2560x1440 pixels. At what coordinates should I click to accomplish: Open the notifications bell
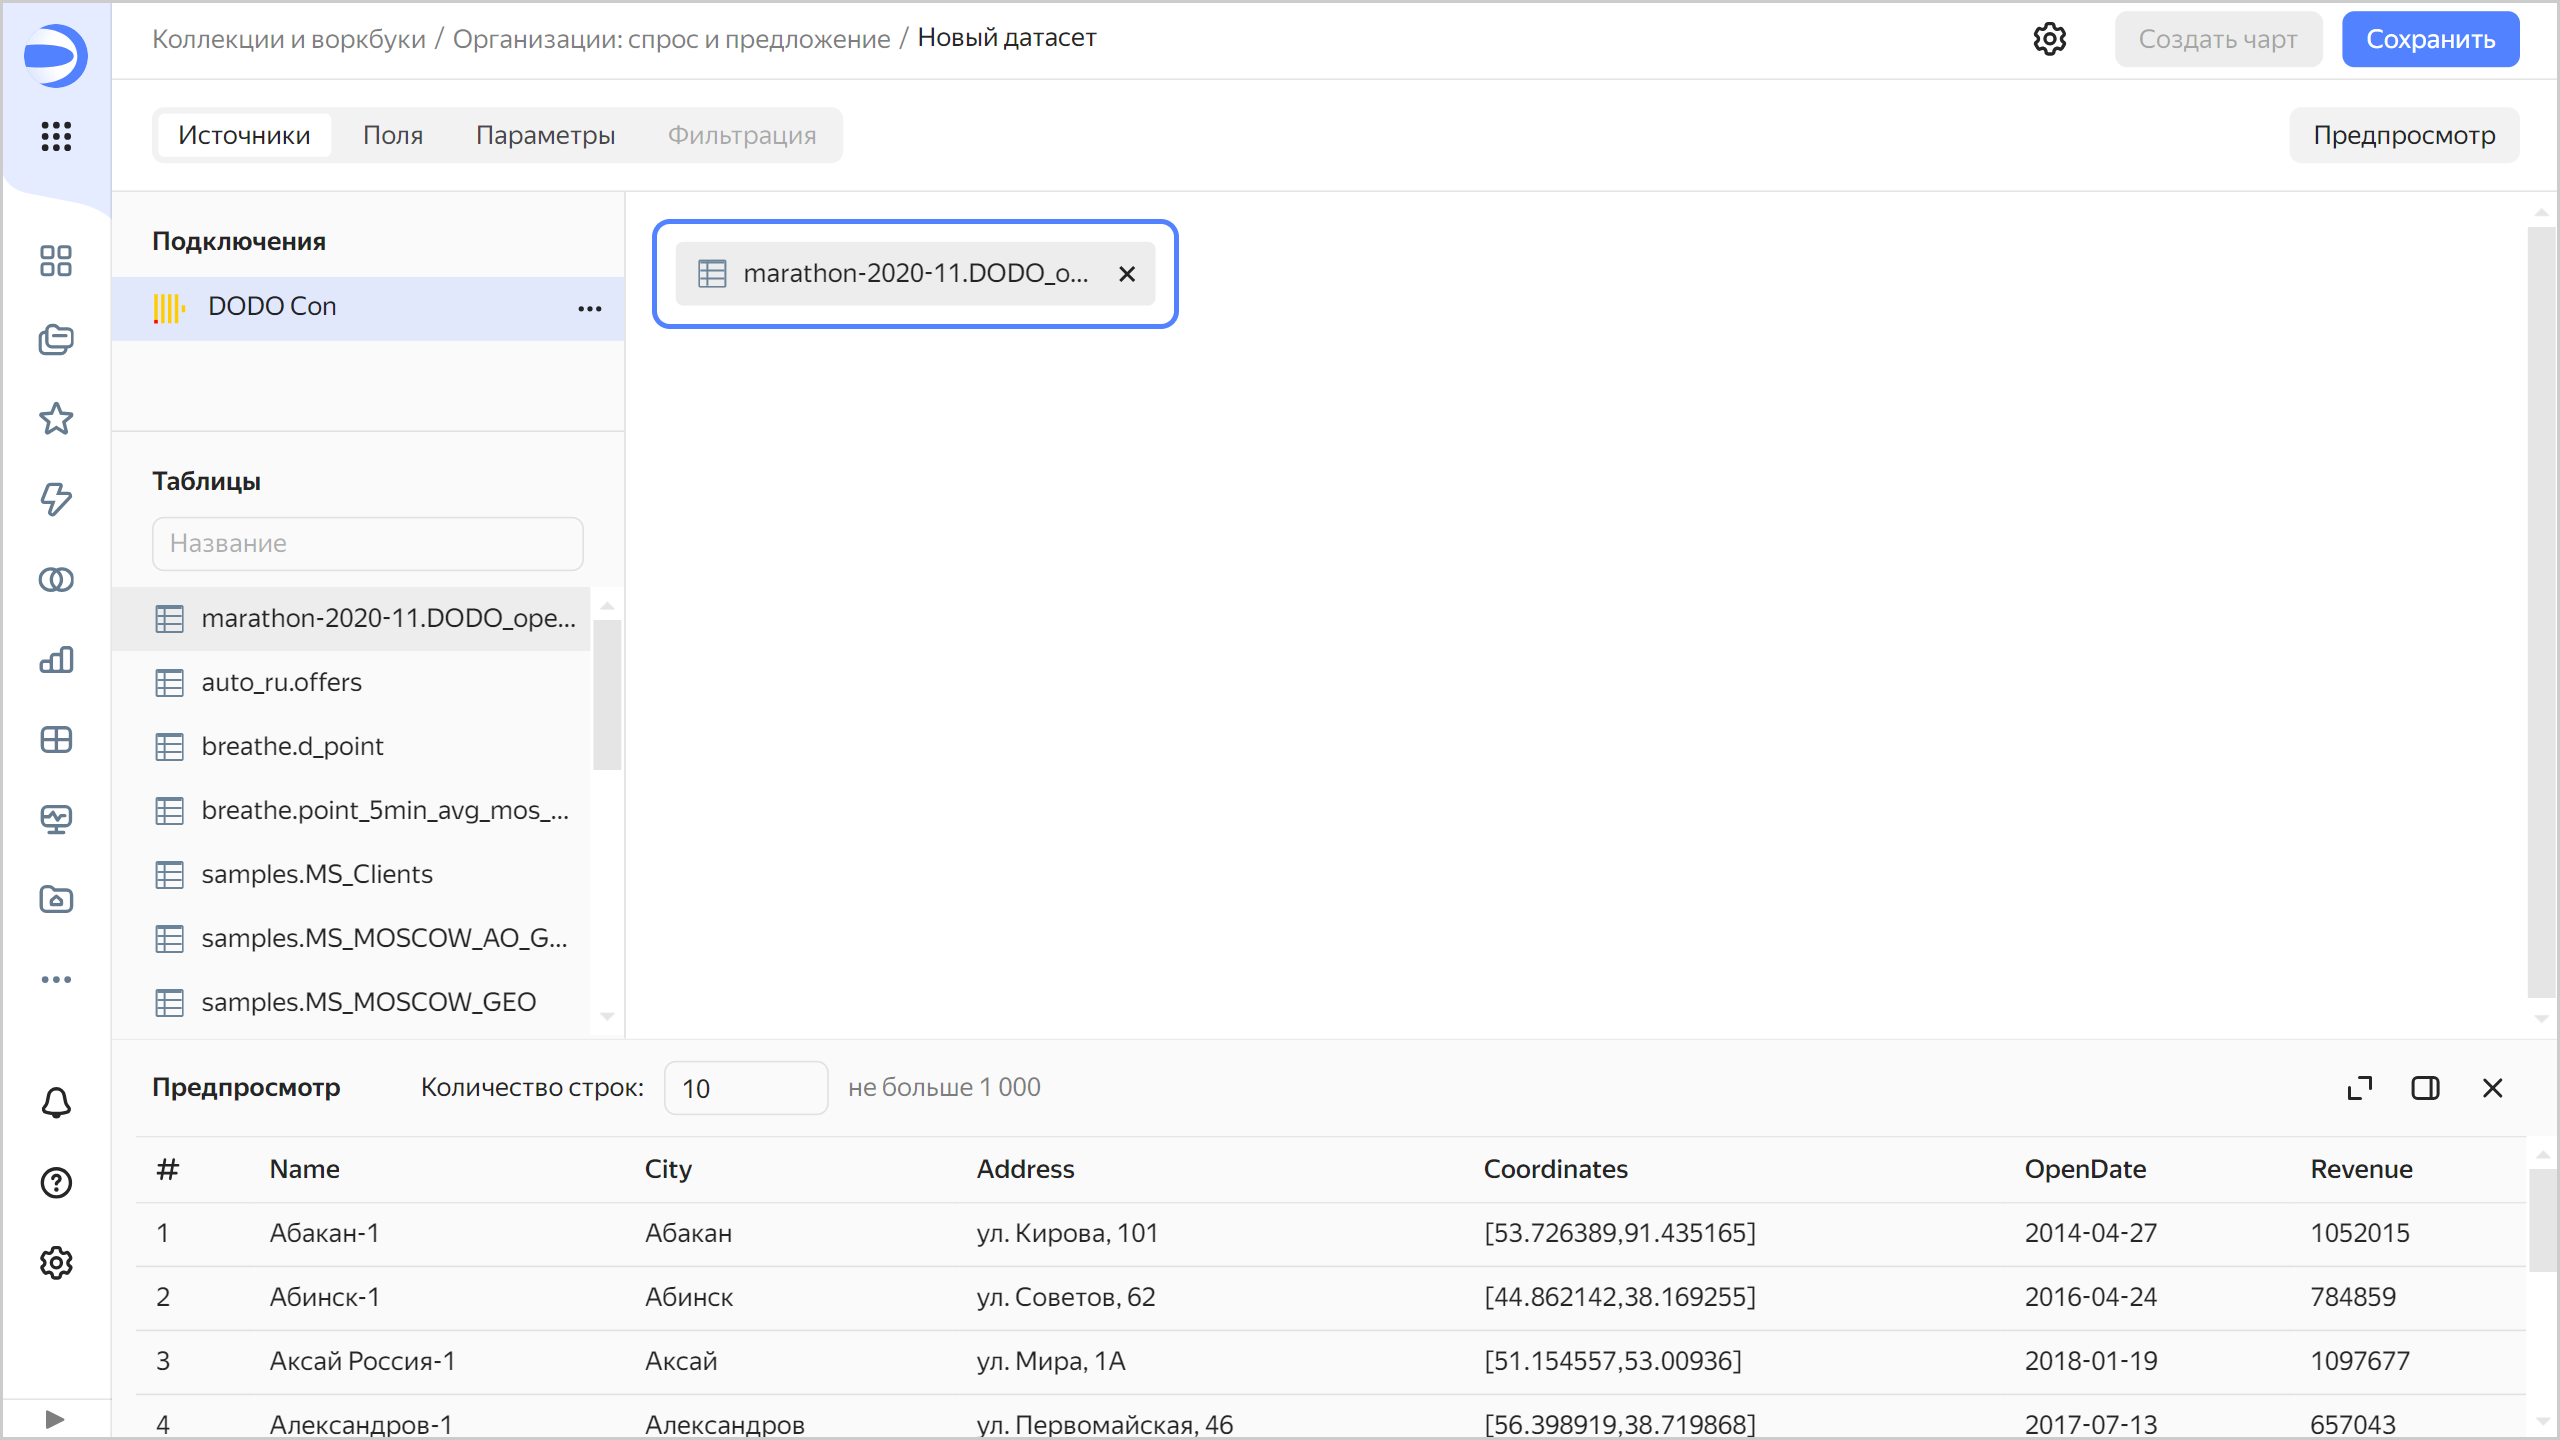56,1103
